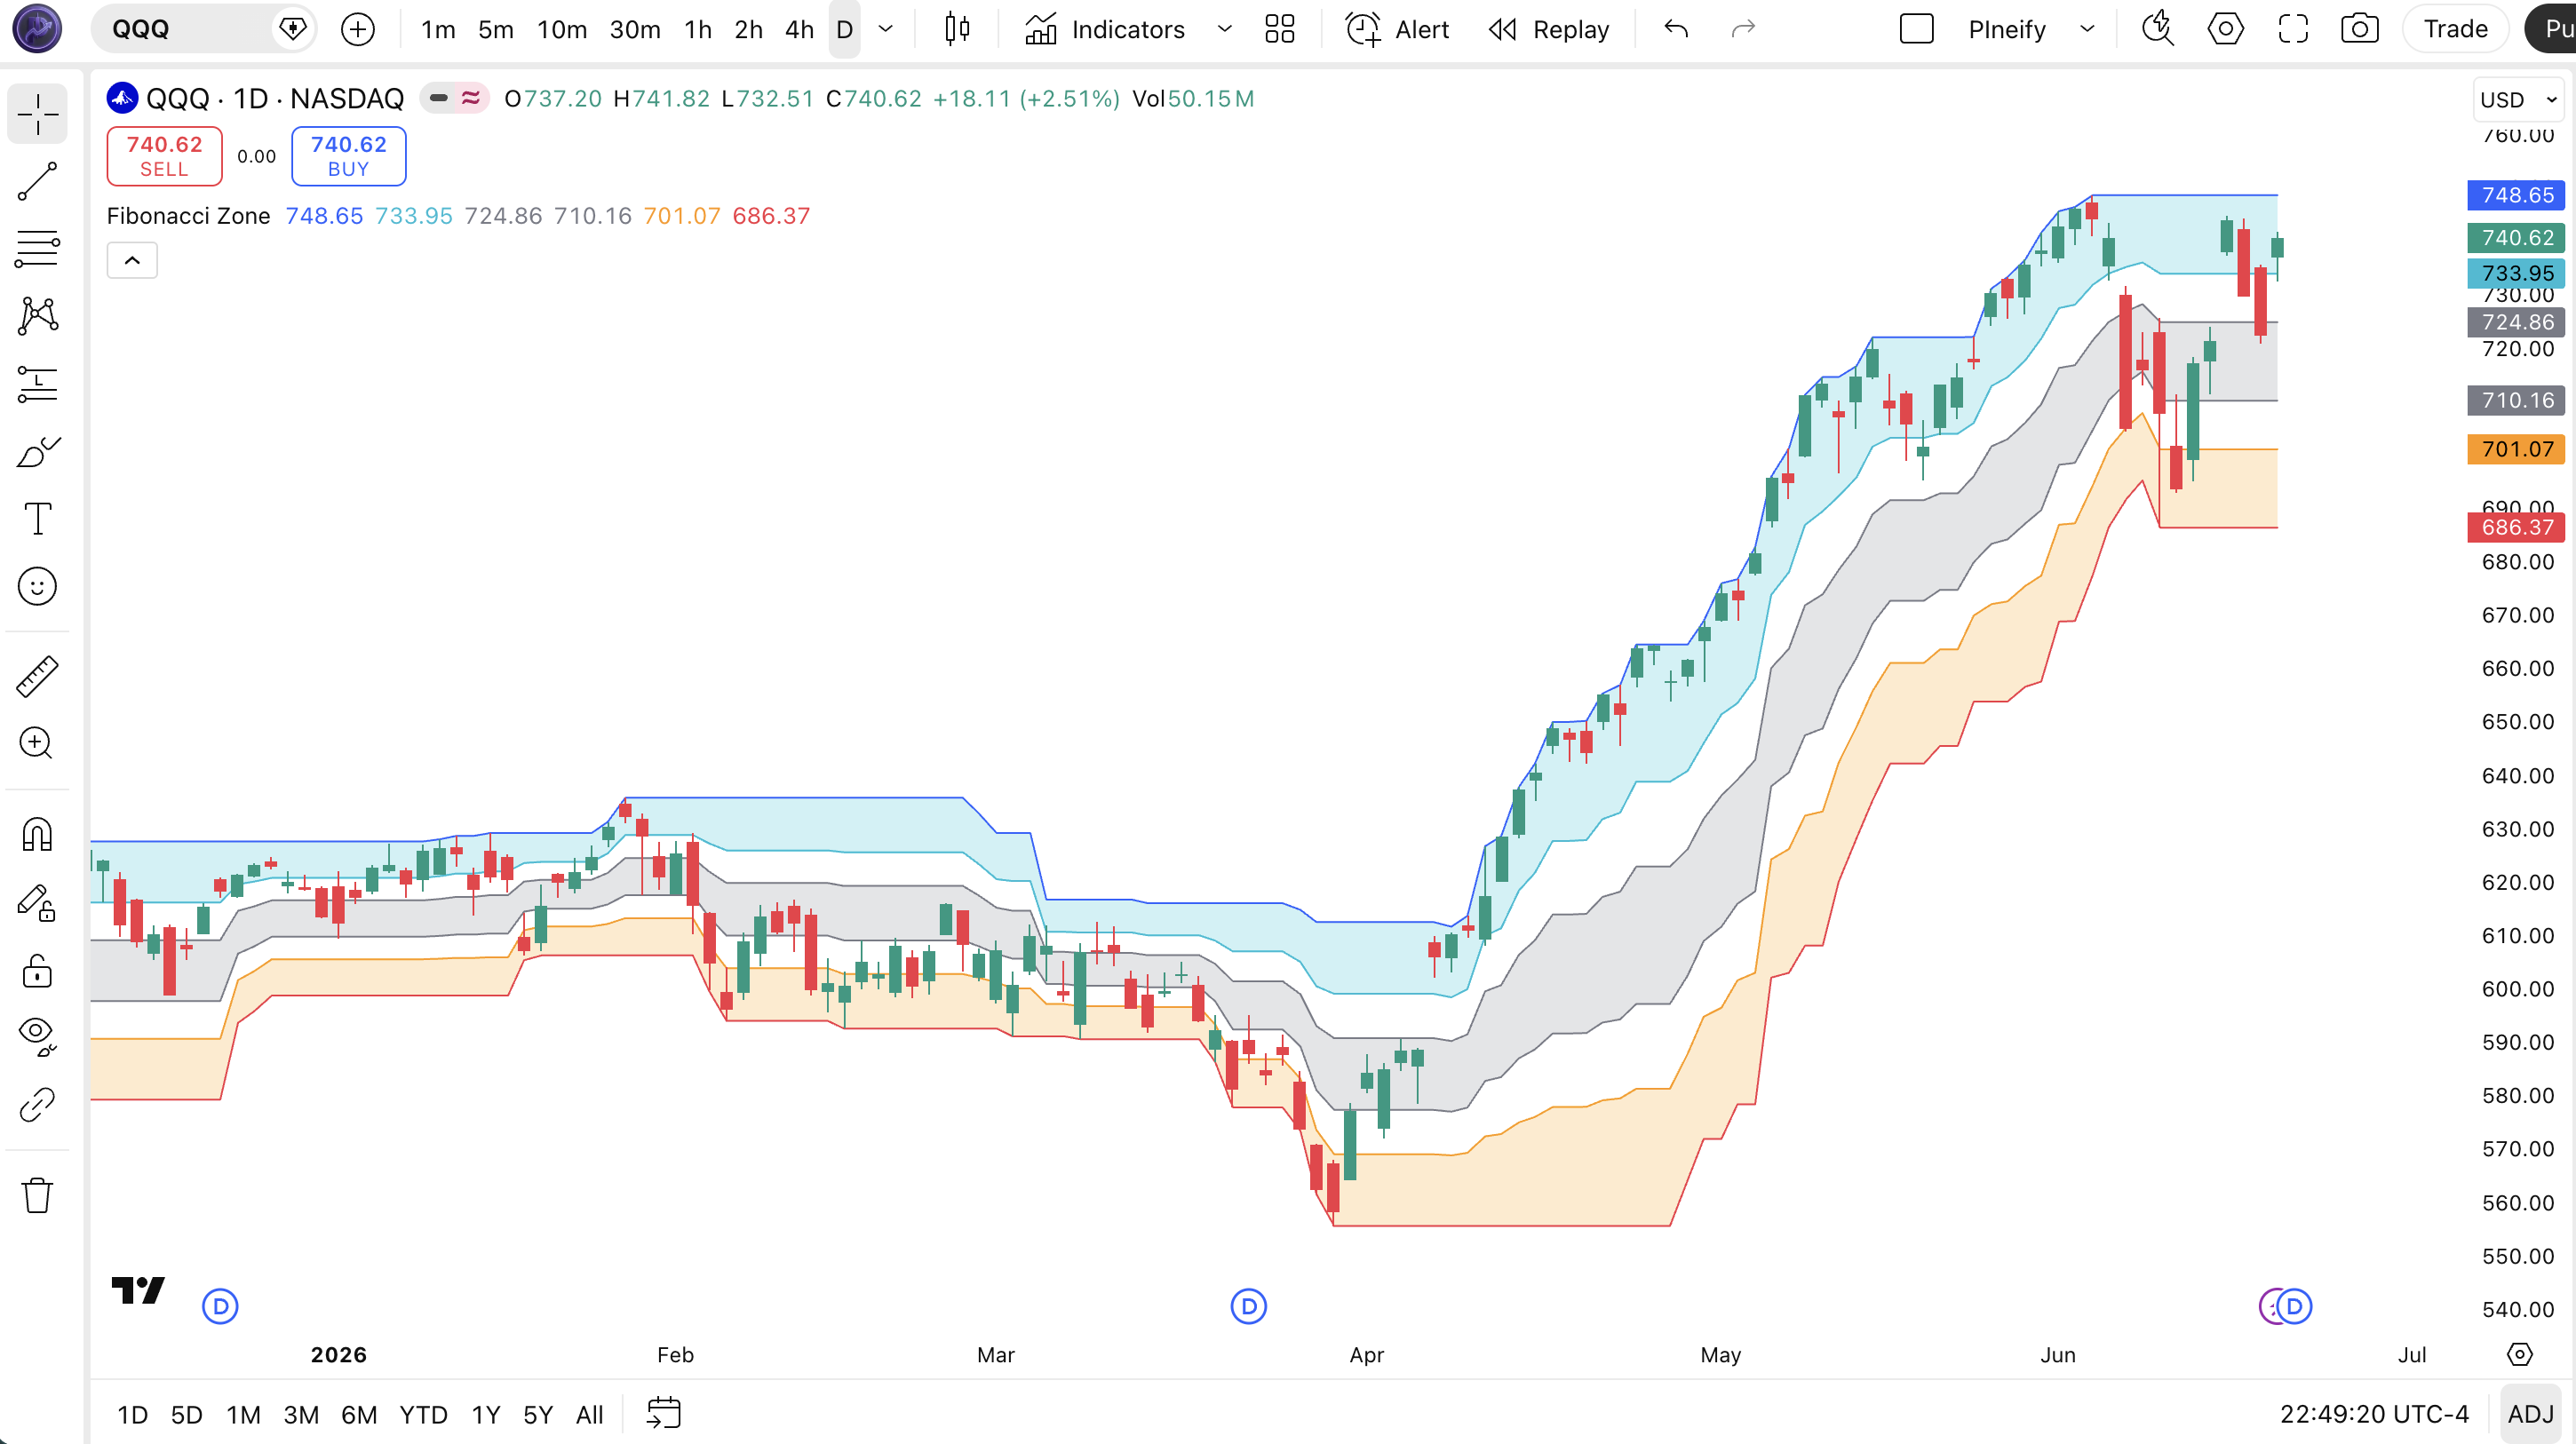The height and width of the screenshot is (1444, 2576).
Task: Click the 748.65 blue price label
Action: [2516, 195]
